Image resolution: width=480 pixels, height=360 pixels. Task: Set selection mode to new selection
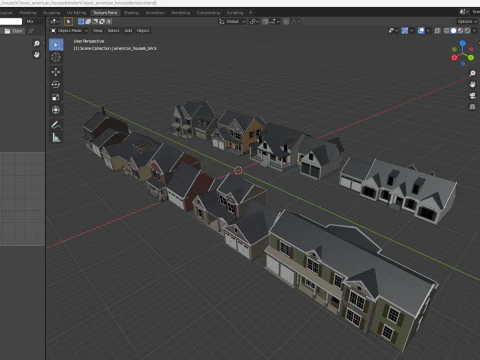click(81, 22)
